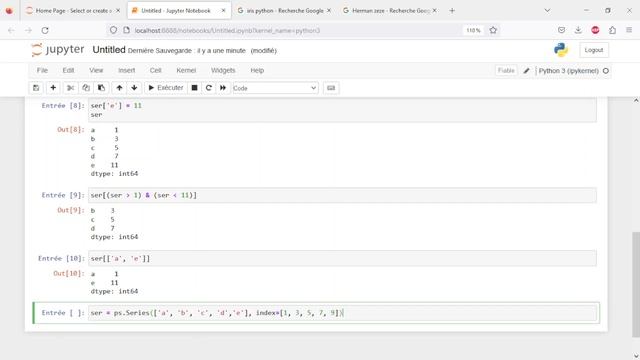Copy selected cells icon
Viewport: 640px width, 360px height.
click(x=86, y=88)
